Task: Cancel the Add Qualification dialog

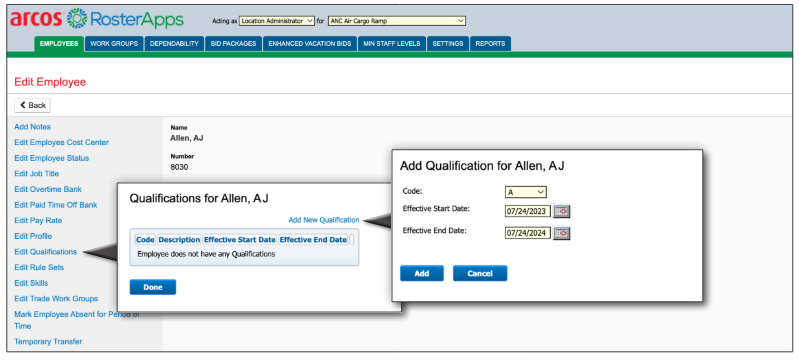Action: pos(480,273)
